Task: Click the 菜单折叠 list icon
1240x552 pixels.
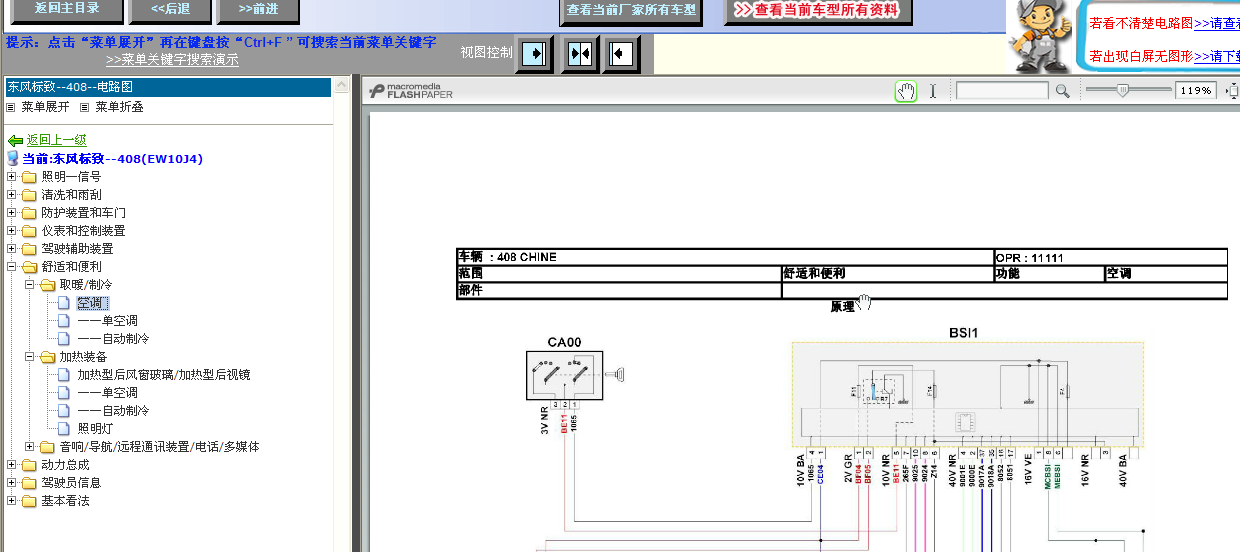Action: point(85,107)
